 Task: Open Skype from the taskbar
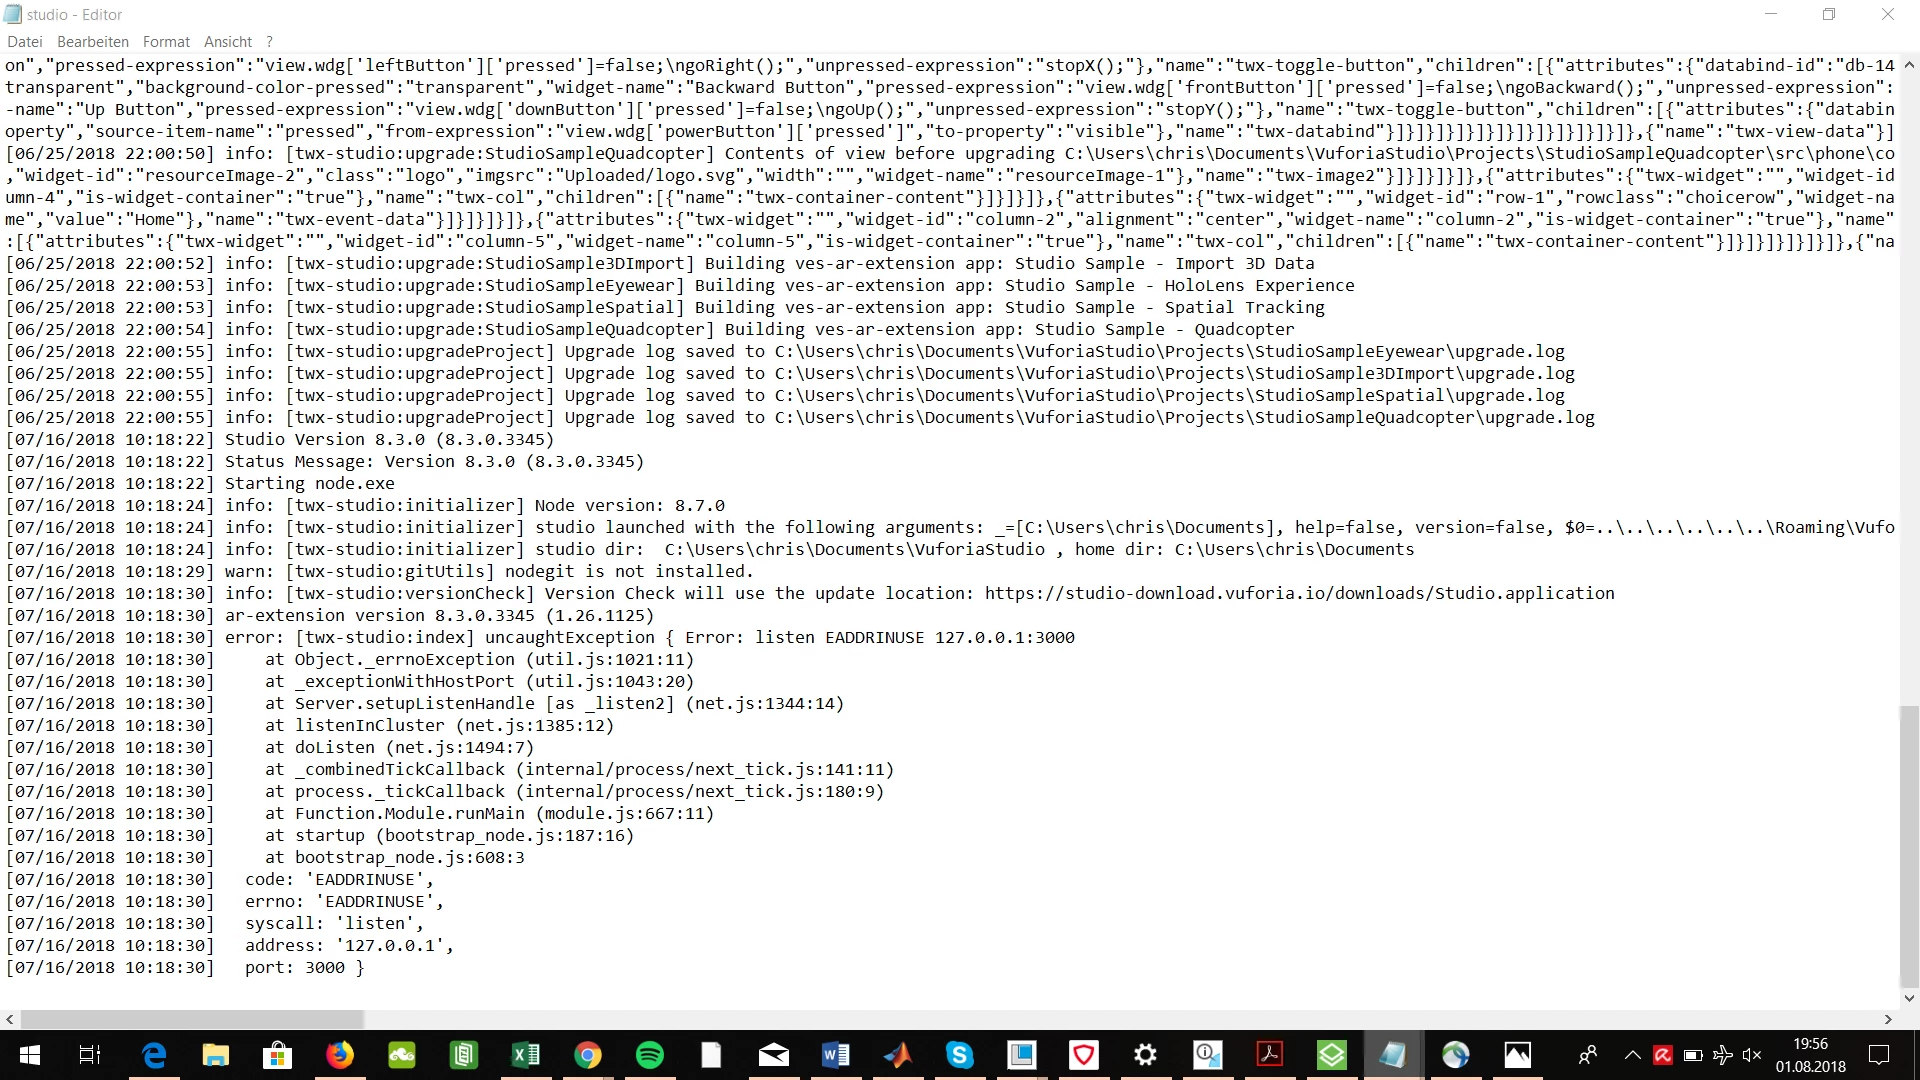(960, 1055)
